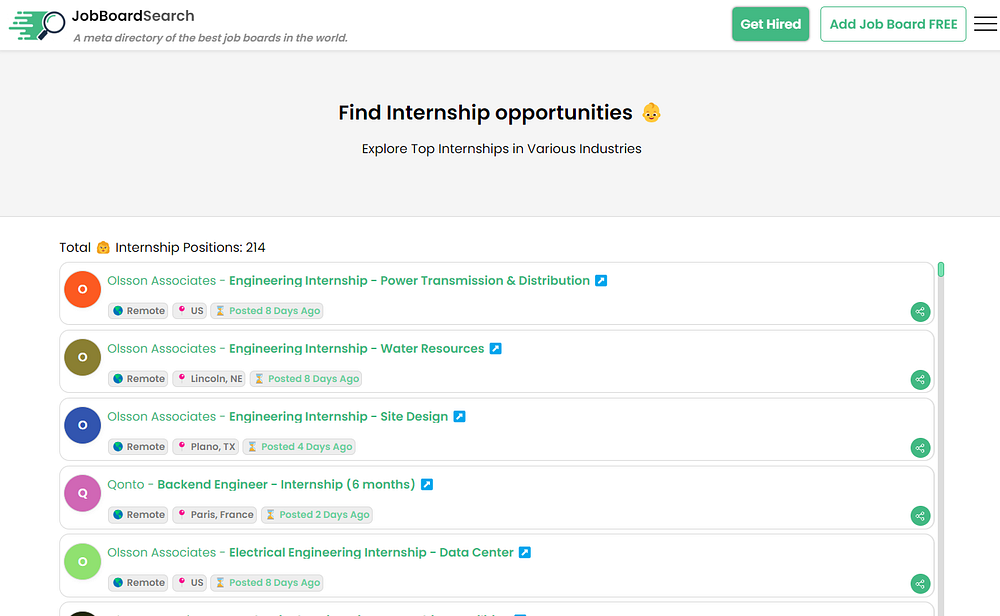Open external link icon for Backend Engineer job

point(426,485)
